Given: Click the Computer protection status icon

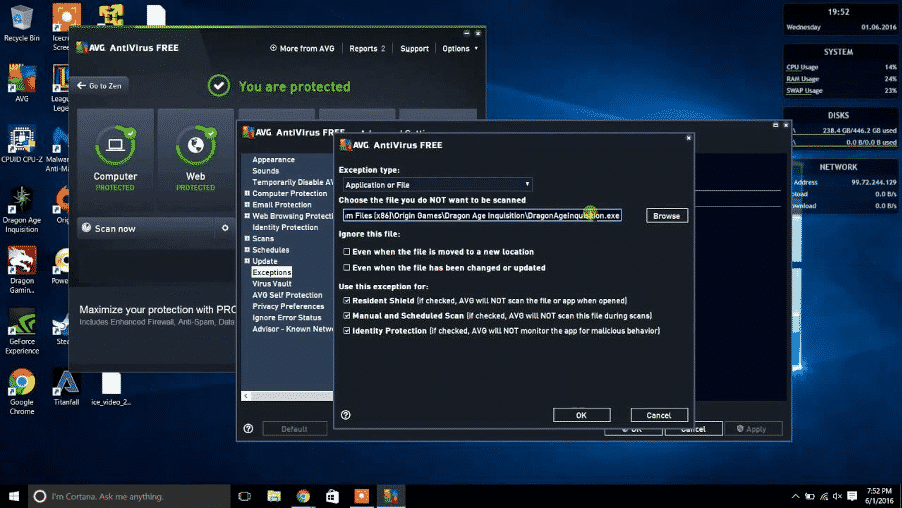Looking at the screenshot, I should point(115,146).
